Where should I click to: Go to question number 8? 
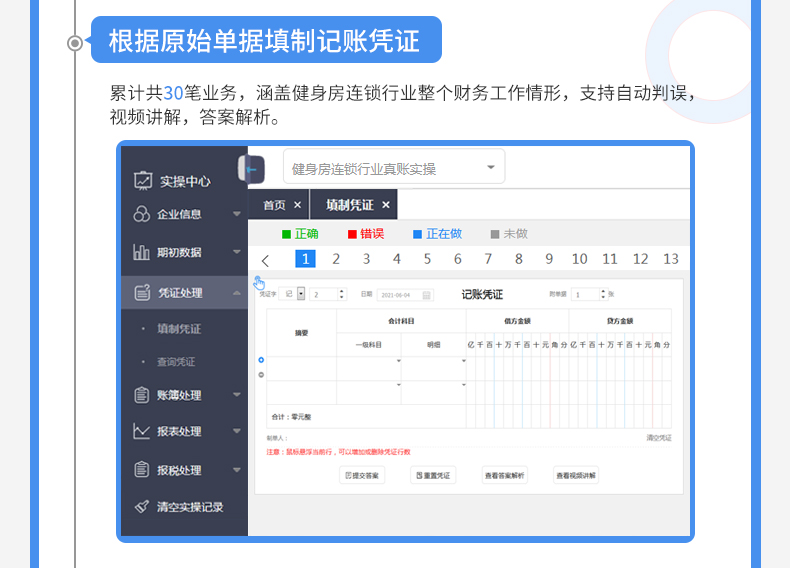click(518, 259)
